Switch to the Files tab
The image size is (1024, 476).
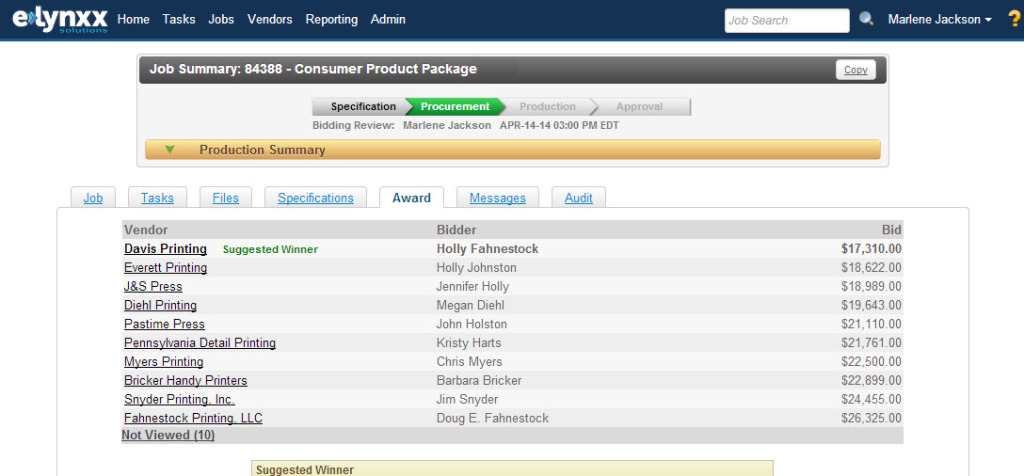[225, 198]
